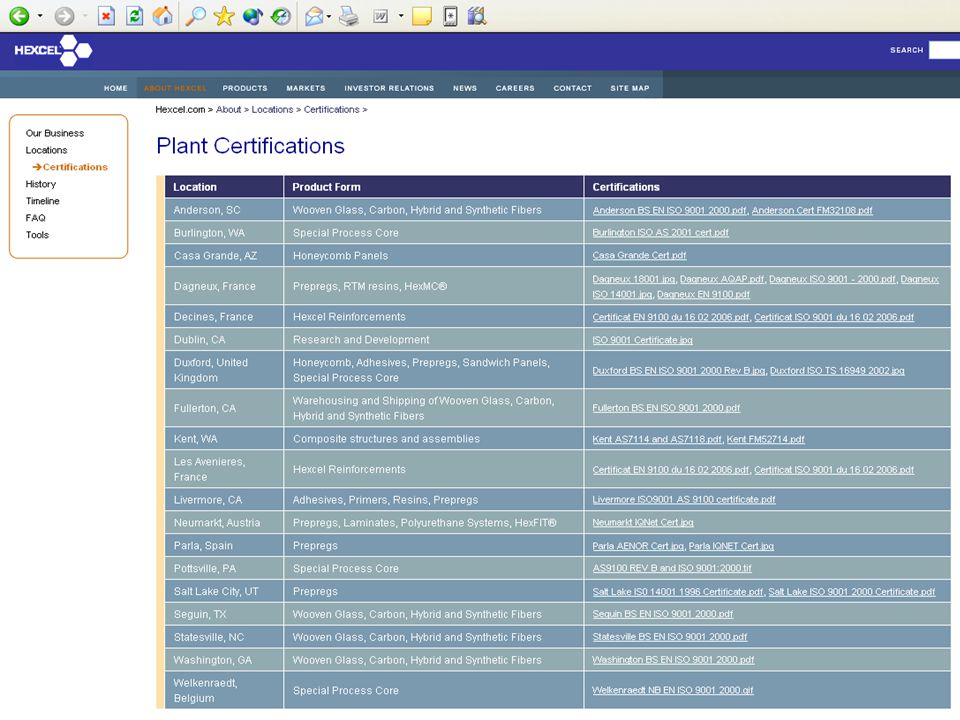960x720 pixels.
Task: Open Kent AS7114 and AS7118.pdf link
Action: [657, 439]
